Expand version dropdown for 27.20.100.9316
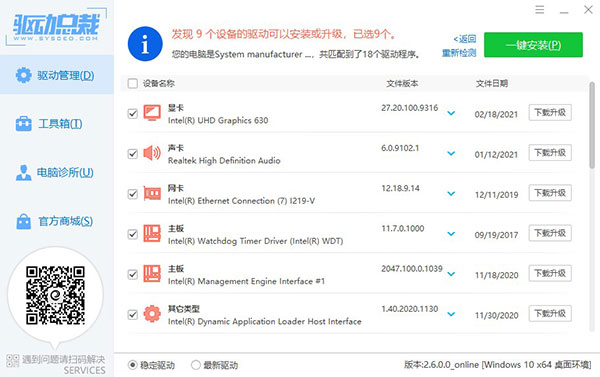Screen dimensions: 600x377 coord(451,113)
